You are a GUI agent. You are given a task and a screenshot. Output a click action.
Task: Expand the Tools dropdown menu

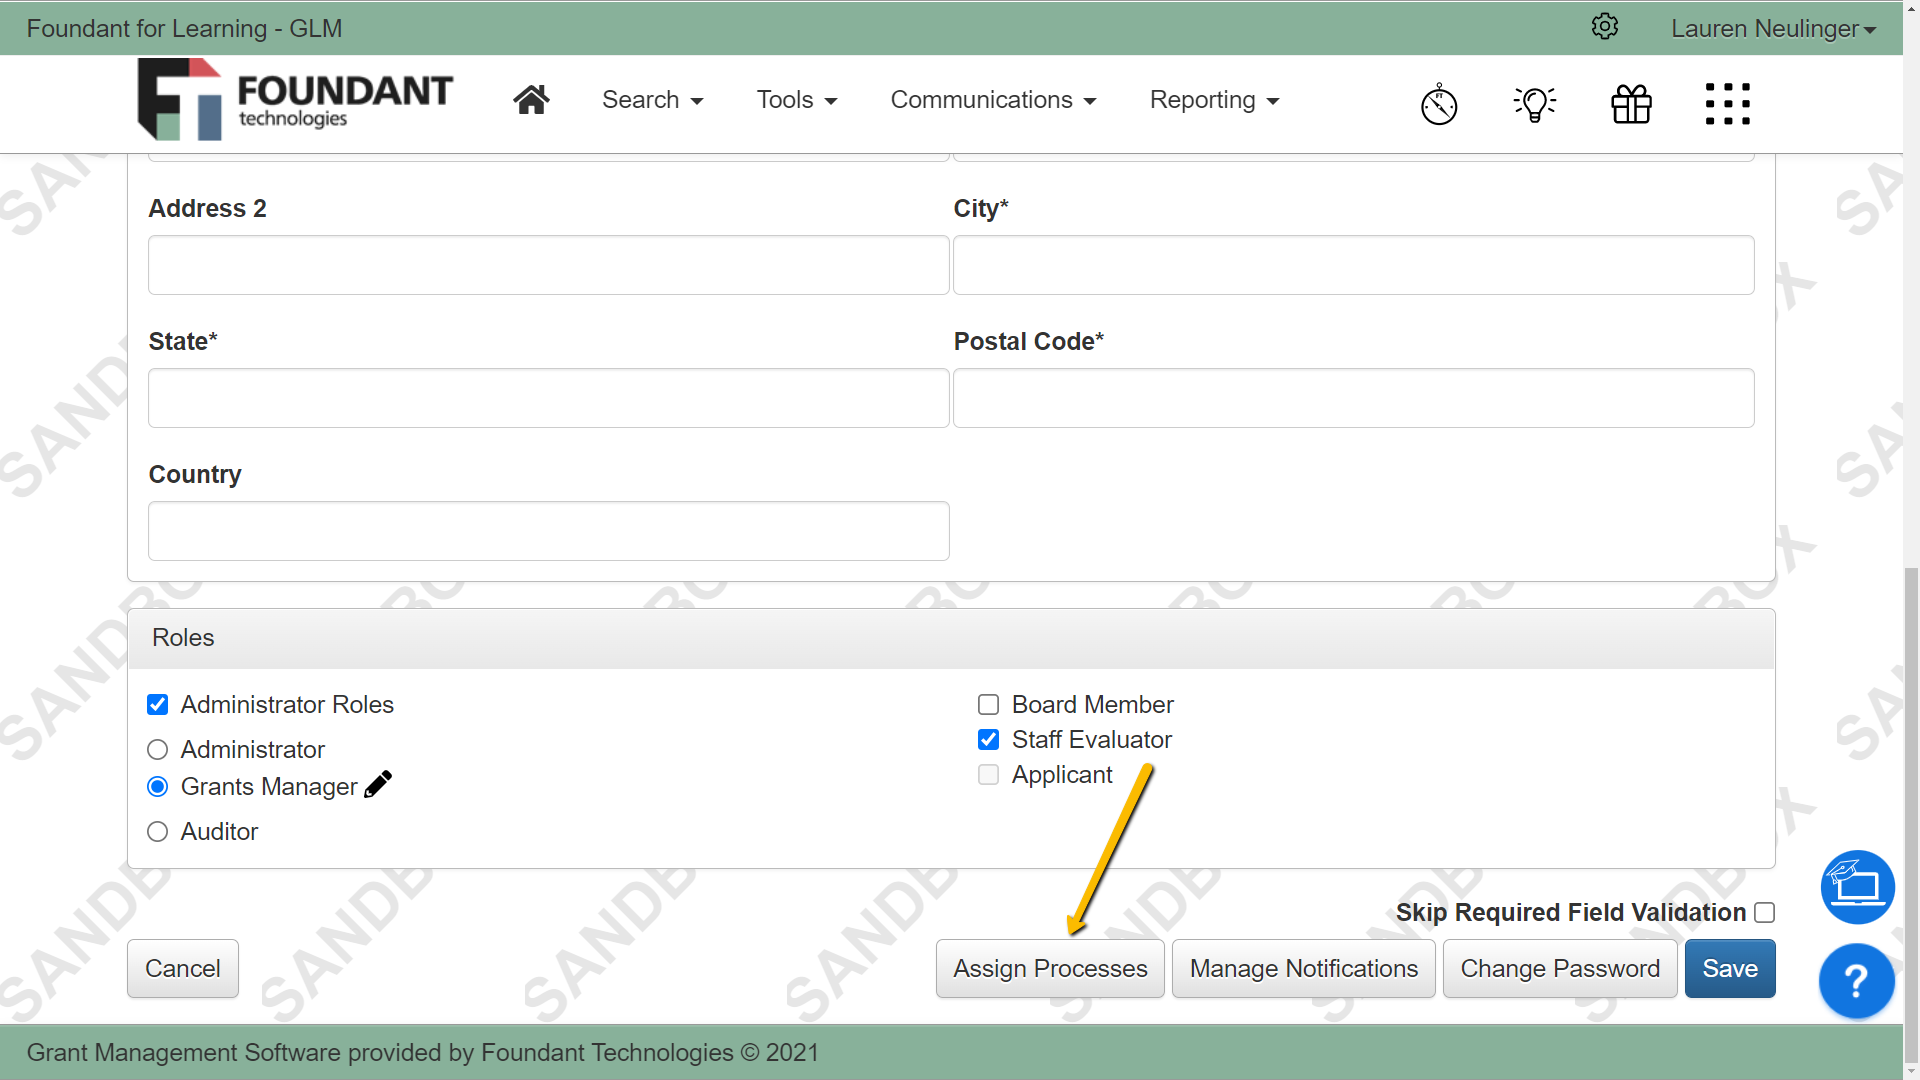coord(796,100)
